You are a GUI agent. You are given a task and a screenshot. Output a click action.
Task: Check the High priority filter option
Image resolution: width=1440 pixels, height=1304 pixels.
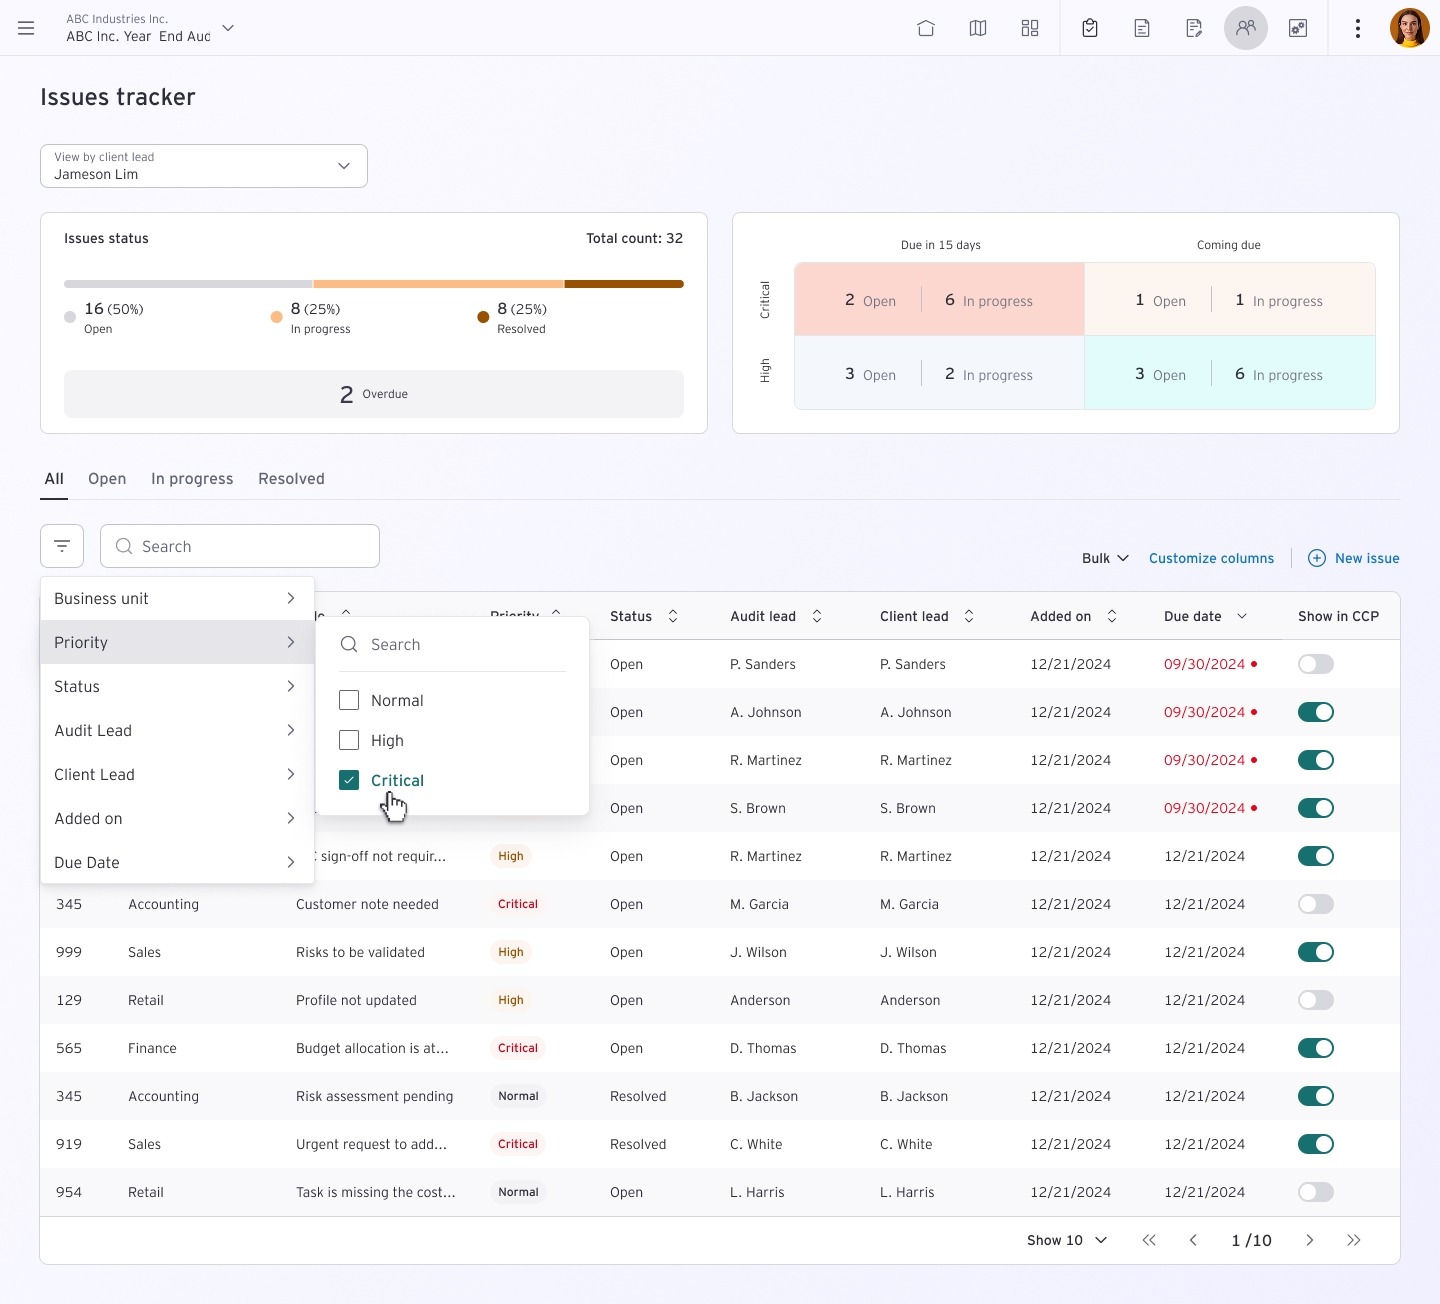click(x=348, y=740)
